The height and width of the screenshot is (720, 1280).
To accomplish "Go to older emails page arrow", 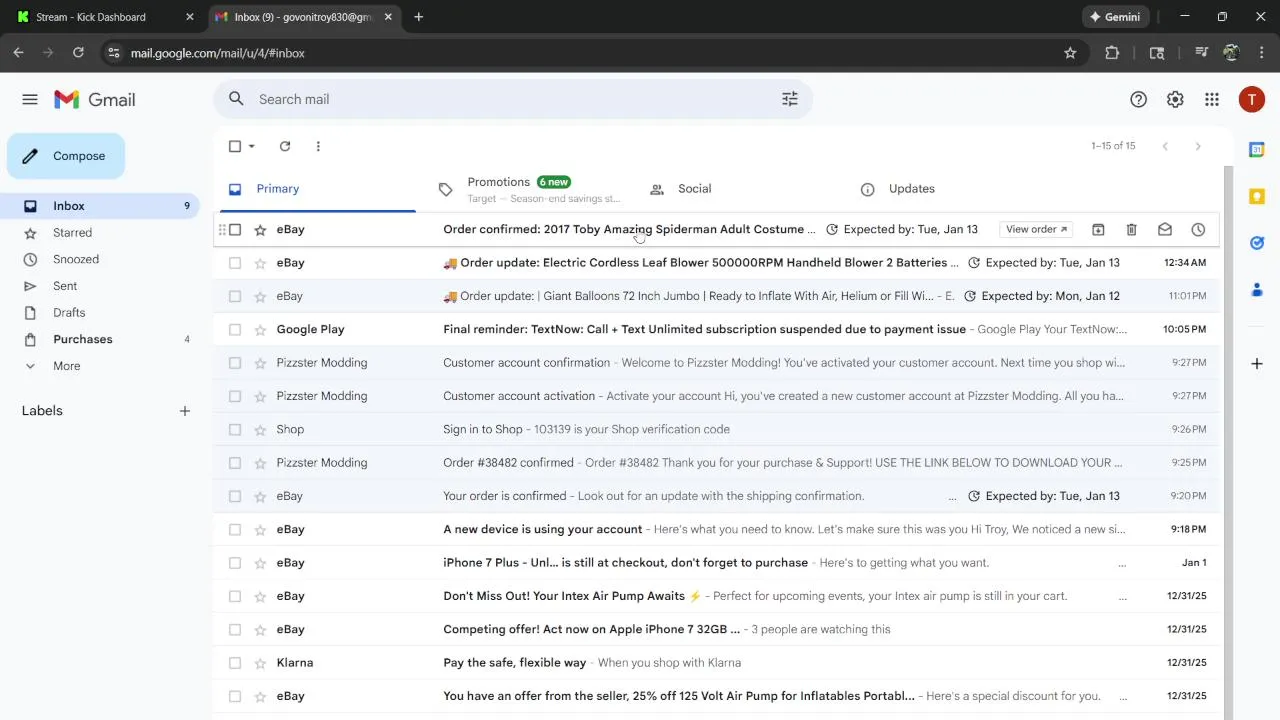I will click(x=1198, y=146).
